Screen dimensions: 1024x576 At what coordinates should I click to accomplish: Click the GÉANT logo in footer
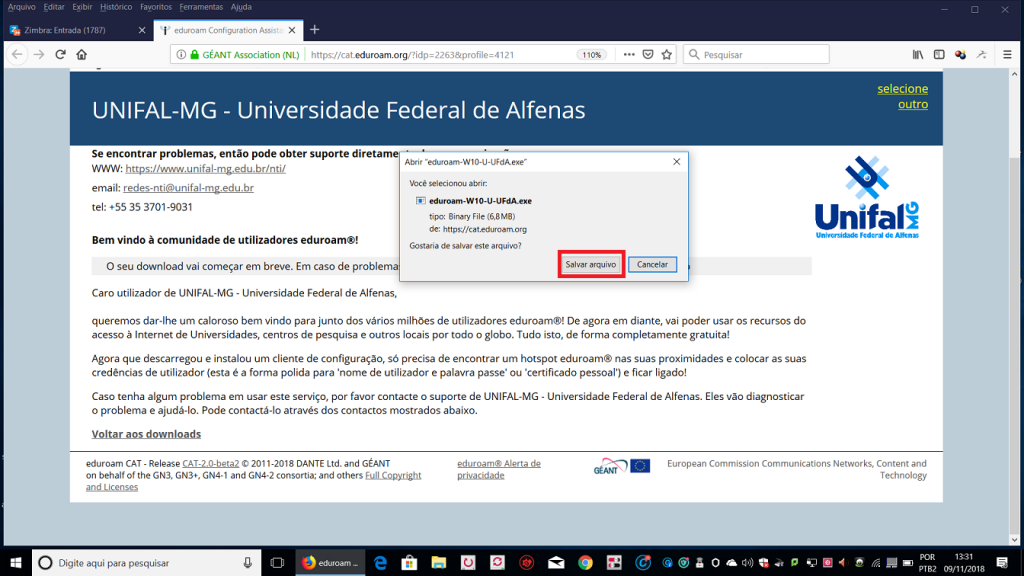[x=610, y=466]
